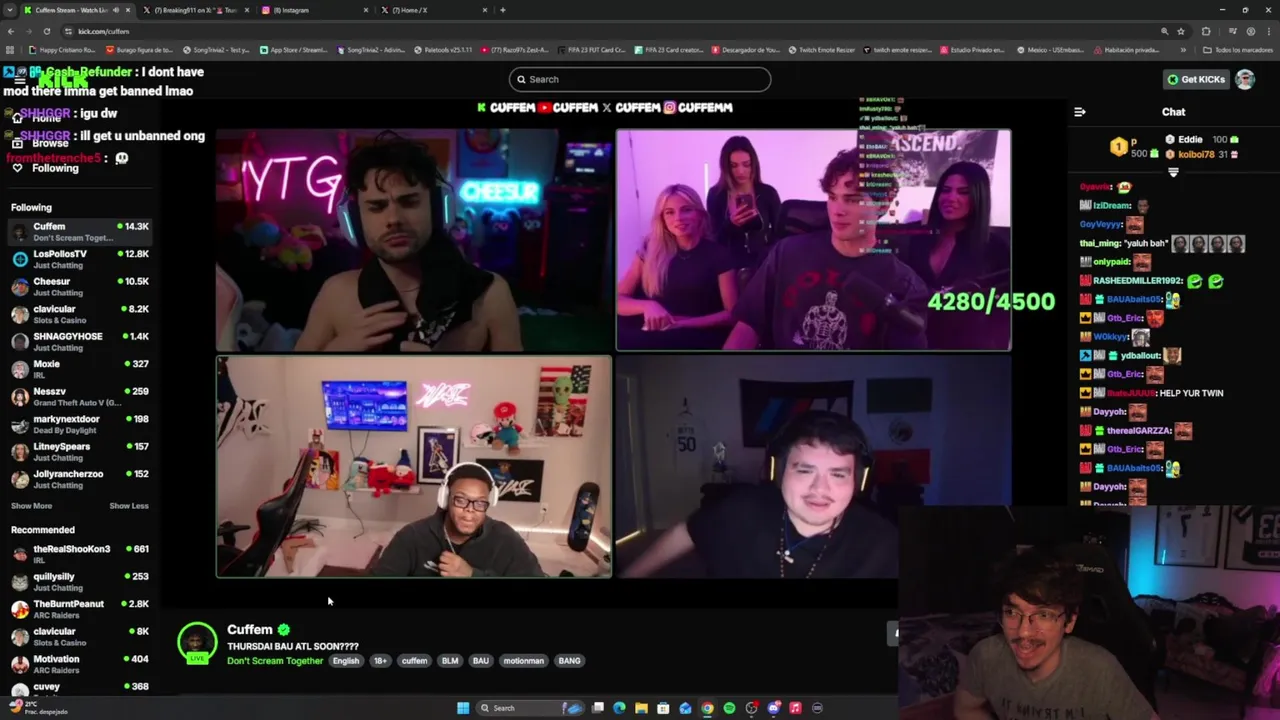Screen dimensions: 1280x720
Task: Select the motionman tag
Action: [524, 661]
